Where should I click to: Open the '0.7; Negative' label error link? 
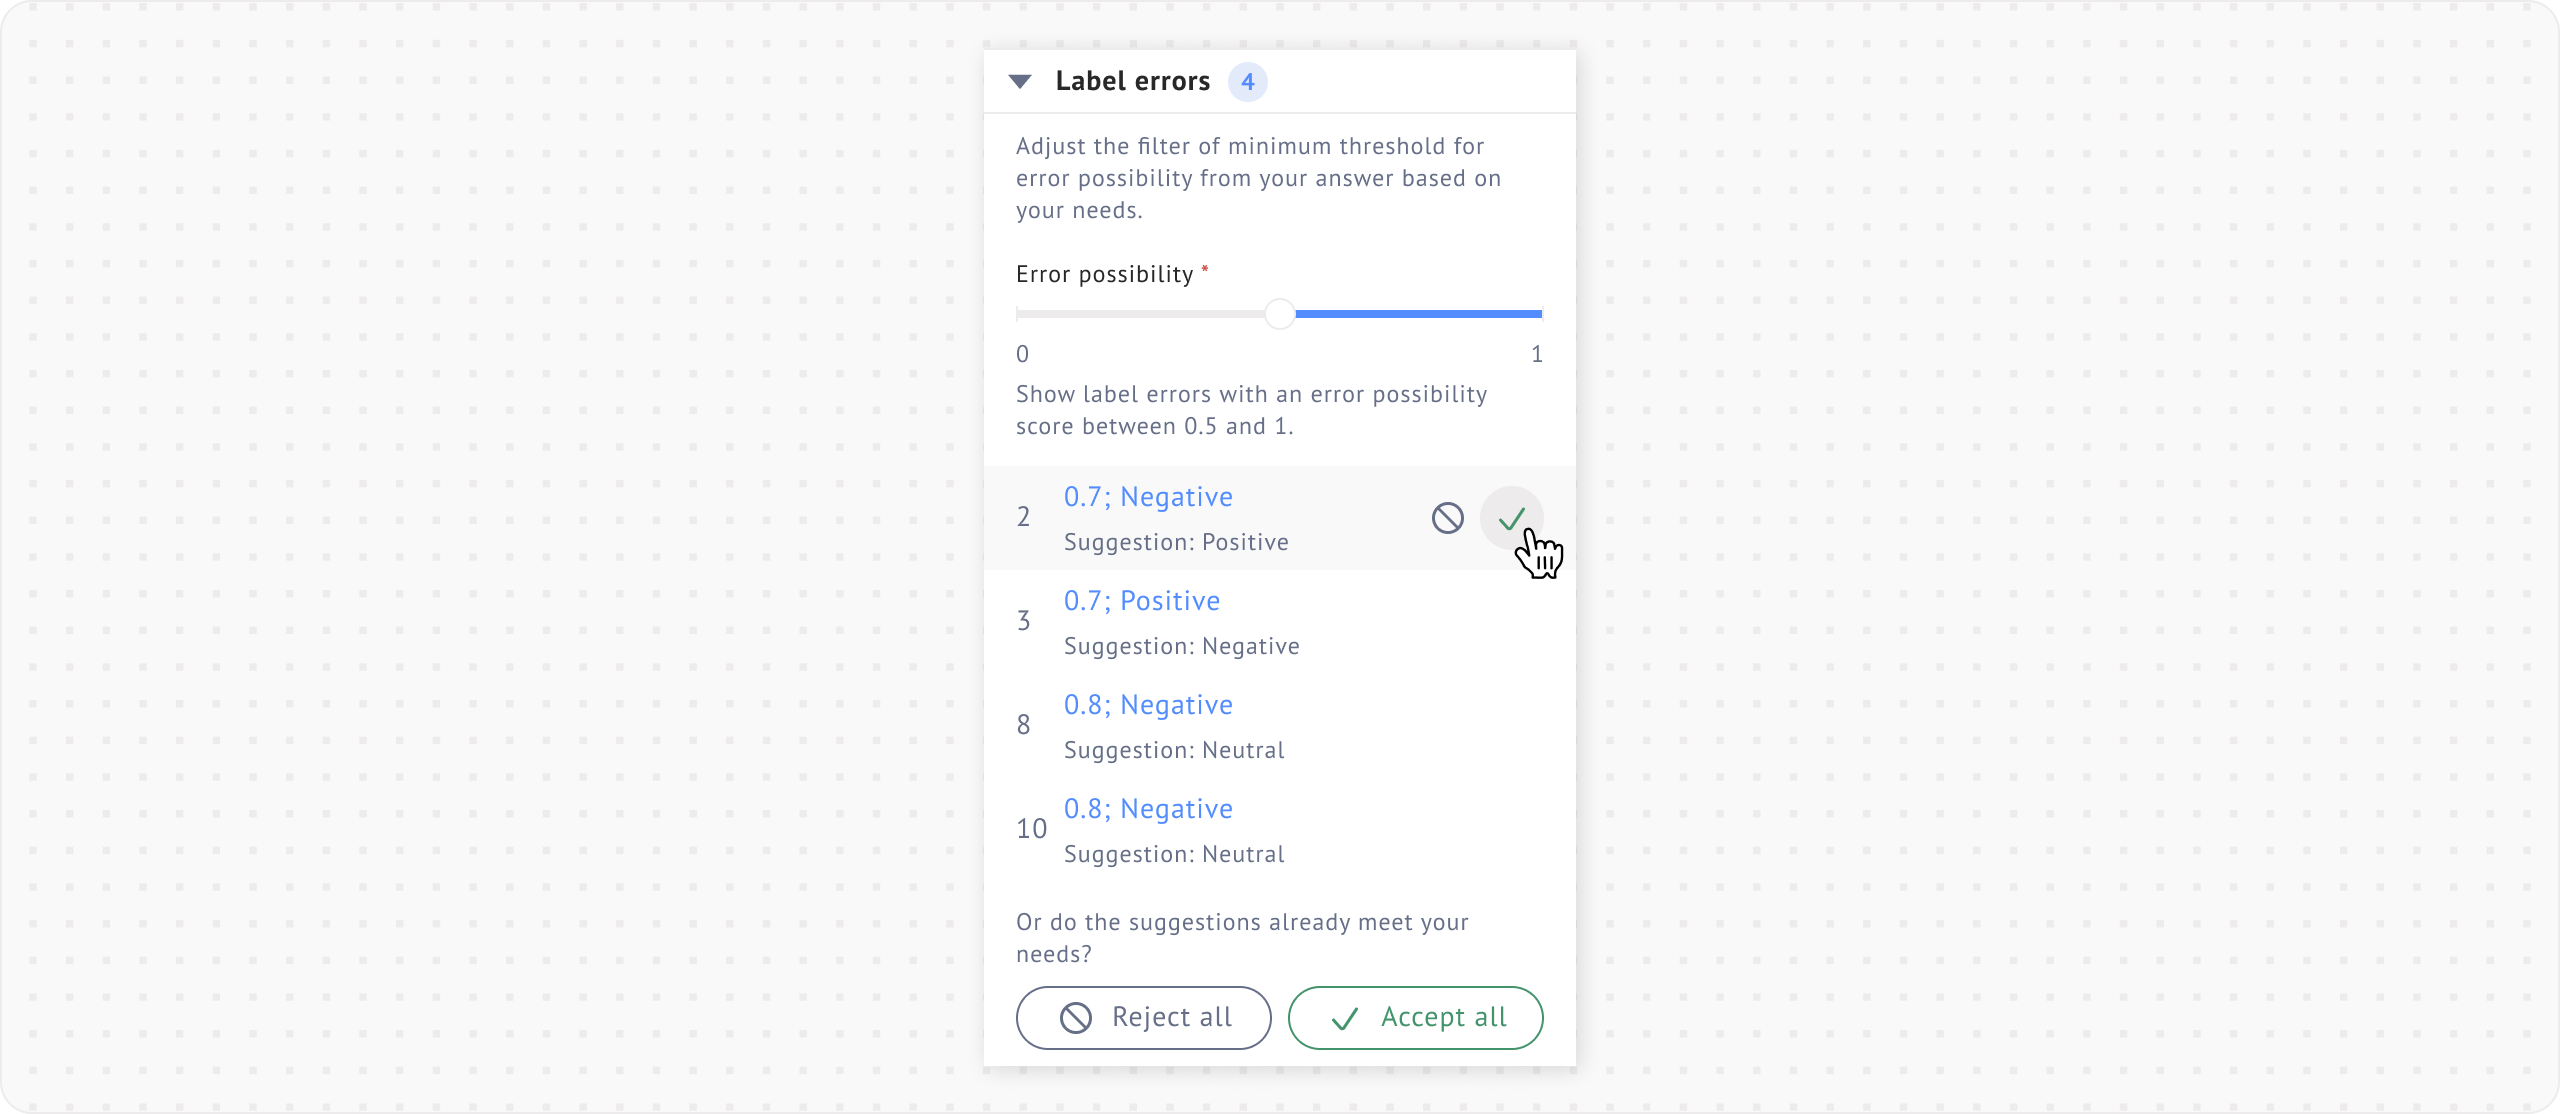click(x=1148, y=497)
